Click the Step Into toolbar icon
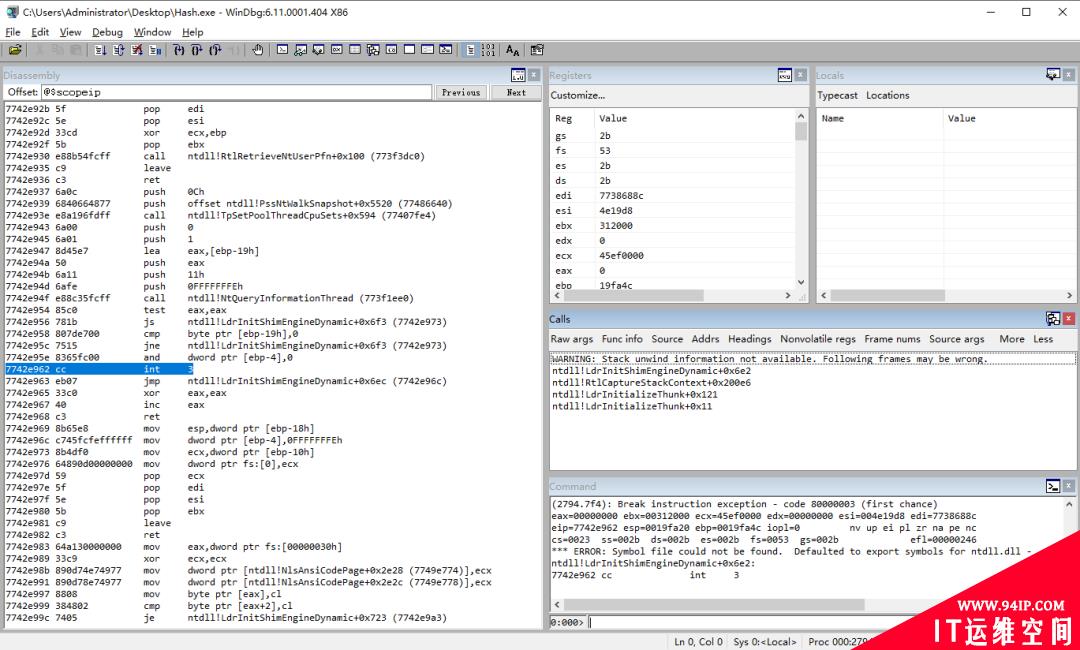Viewport: 1080px width, 650px height. pyautogui.click(x=178, y=50)
